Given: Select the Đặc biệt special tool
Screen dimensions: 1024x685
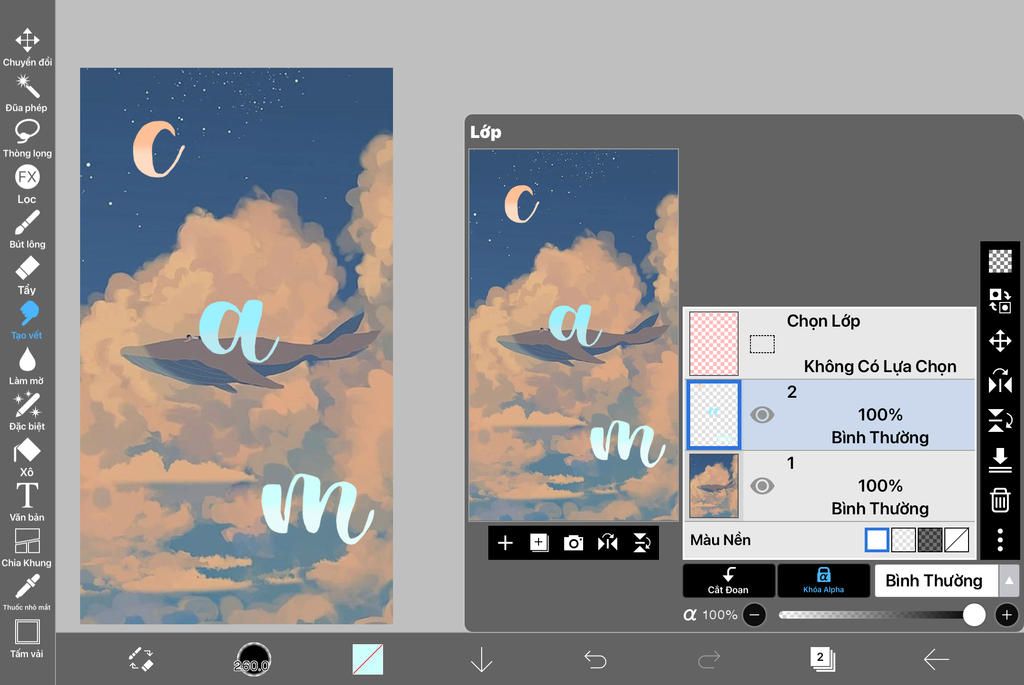Looking at the screenshot, I should 27,412.
